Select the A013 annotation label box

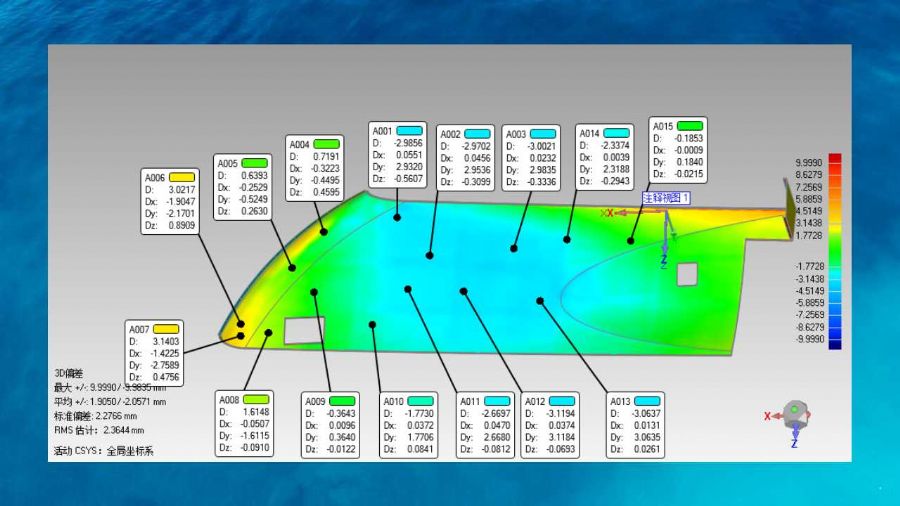tap(635, 425)
